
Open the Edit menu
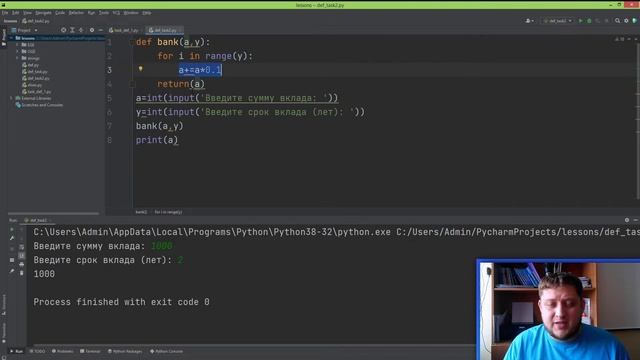pos(16,13)
